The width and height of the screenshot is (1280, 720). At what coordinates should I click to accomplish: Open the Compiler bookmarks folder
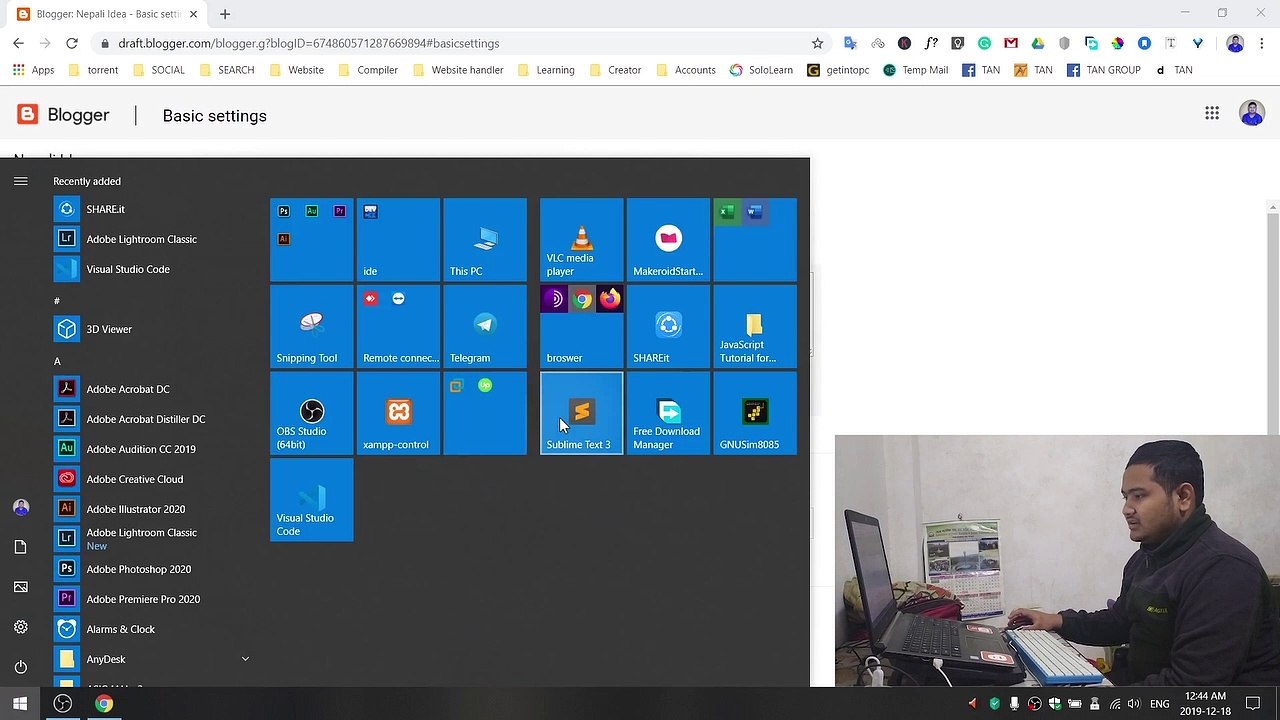coord(368,70)
